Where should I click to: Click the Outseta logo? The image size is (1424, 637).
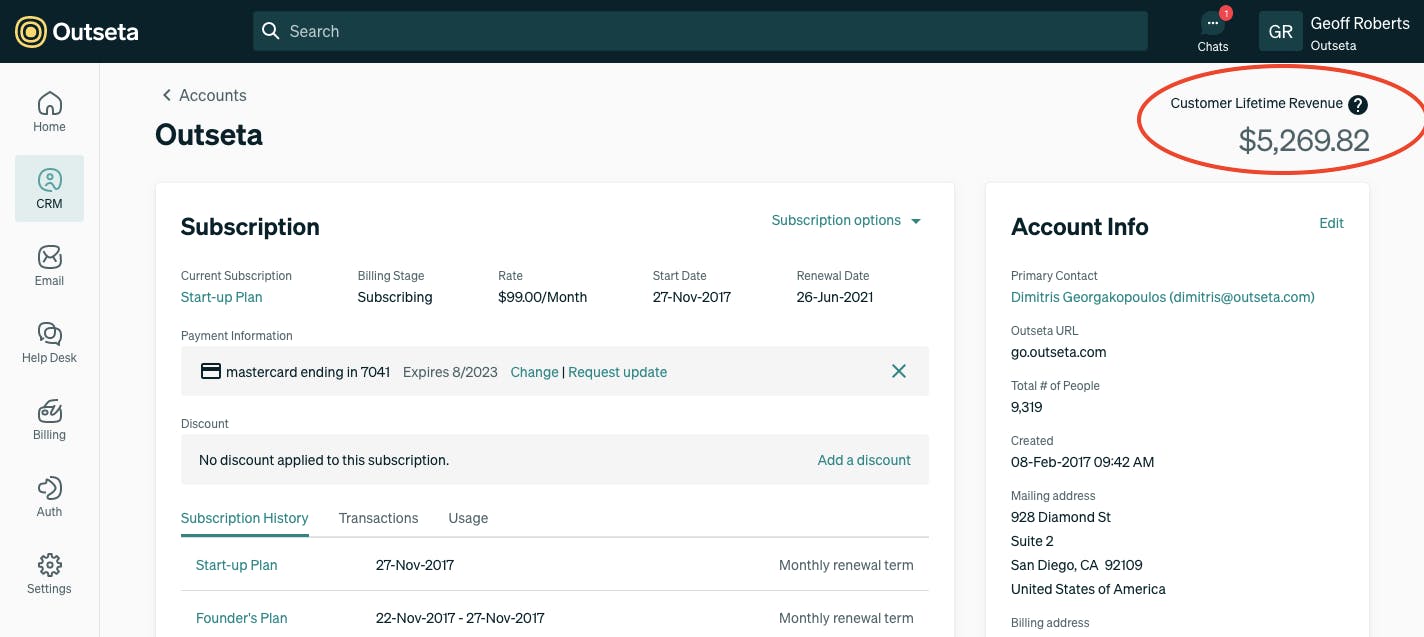pyautogui.click(x=77, y=31)
